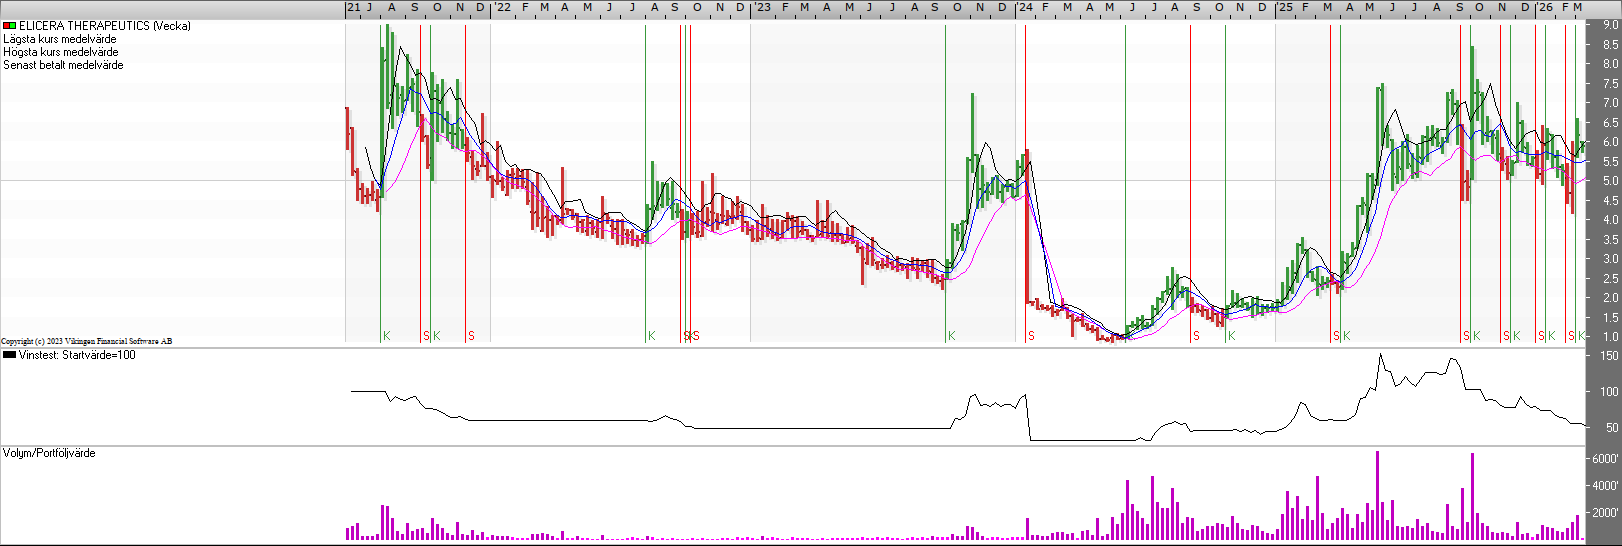Select the Högsta kurs medelvärde legend entry
Screen dimensions: 1622x546
[60, 52]
